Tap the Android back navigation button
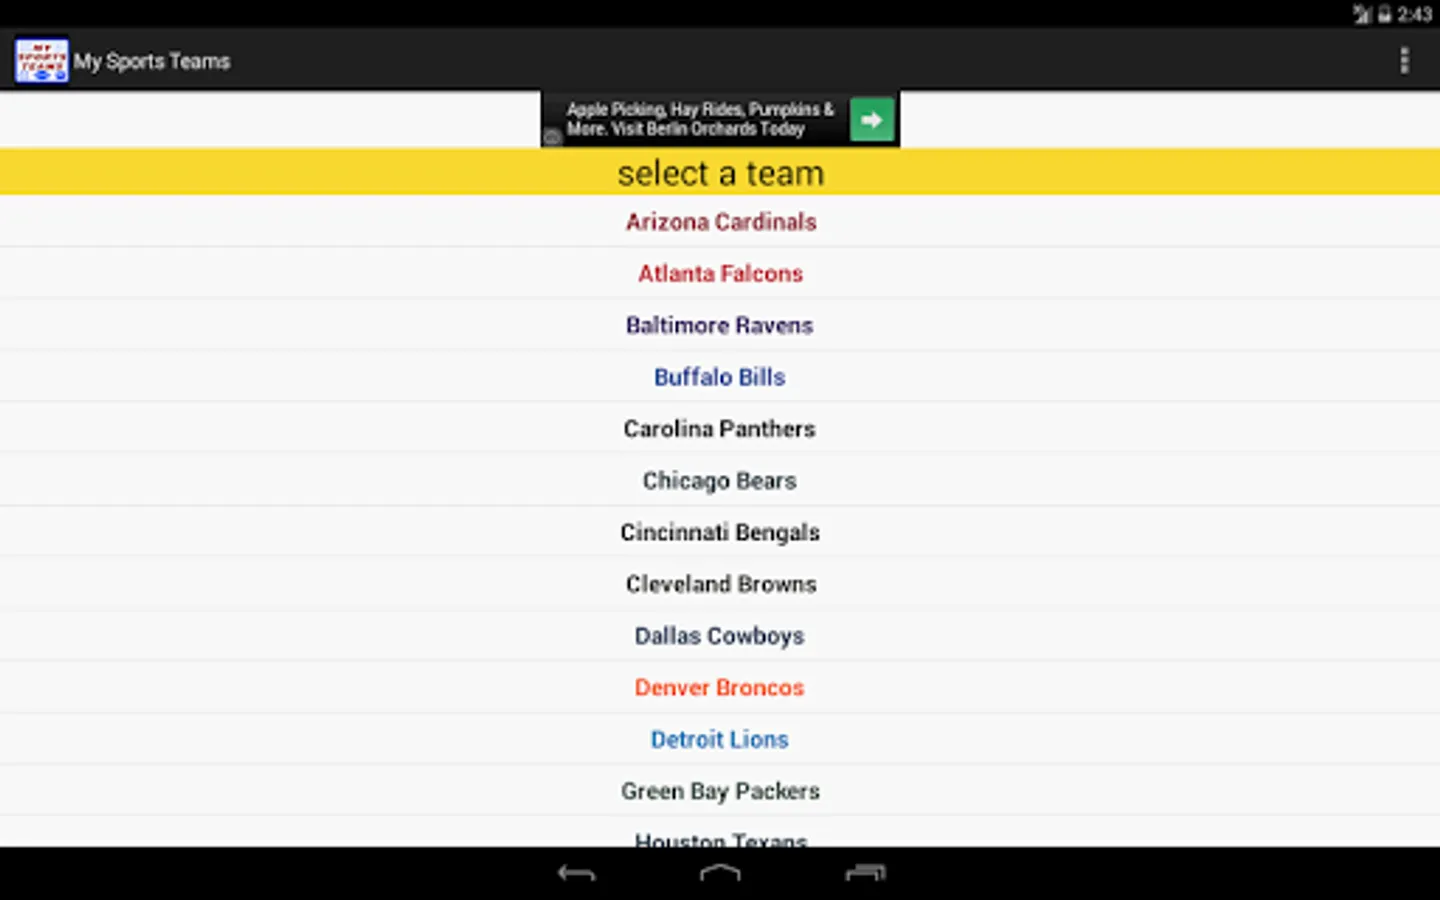Image resolution: width=1440 pixels, height=900 pixels. point(576,873)
